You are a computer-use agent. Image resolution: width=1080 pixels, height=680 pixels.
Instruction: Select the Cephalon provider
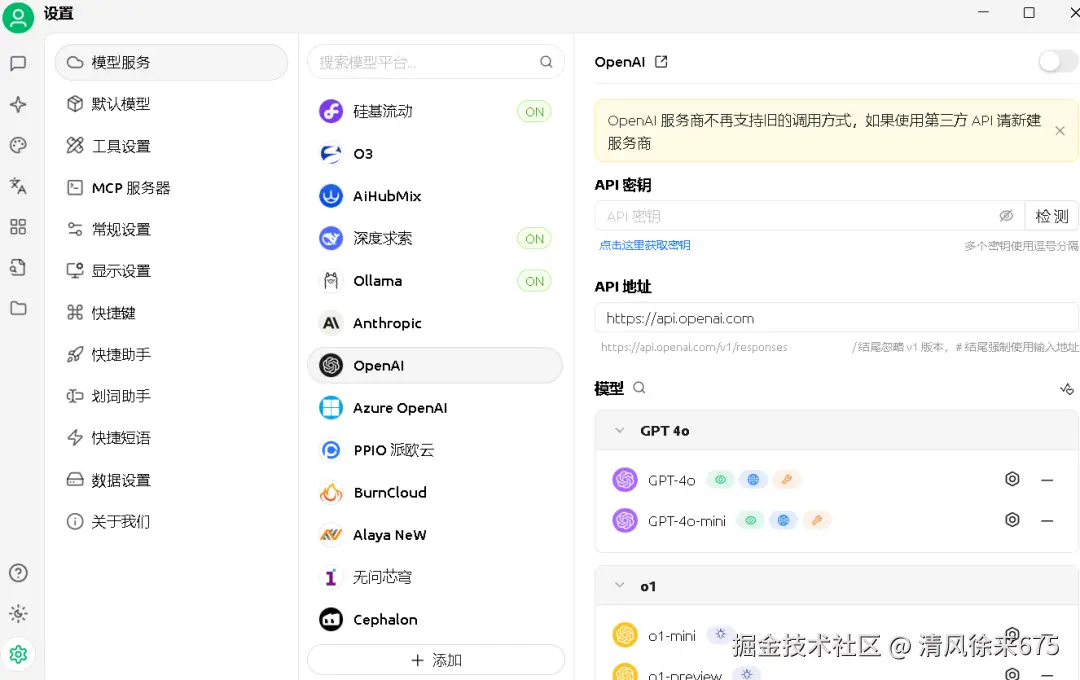coord(435,619)
